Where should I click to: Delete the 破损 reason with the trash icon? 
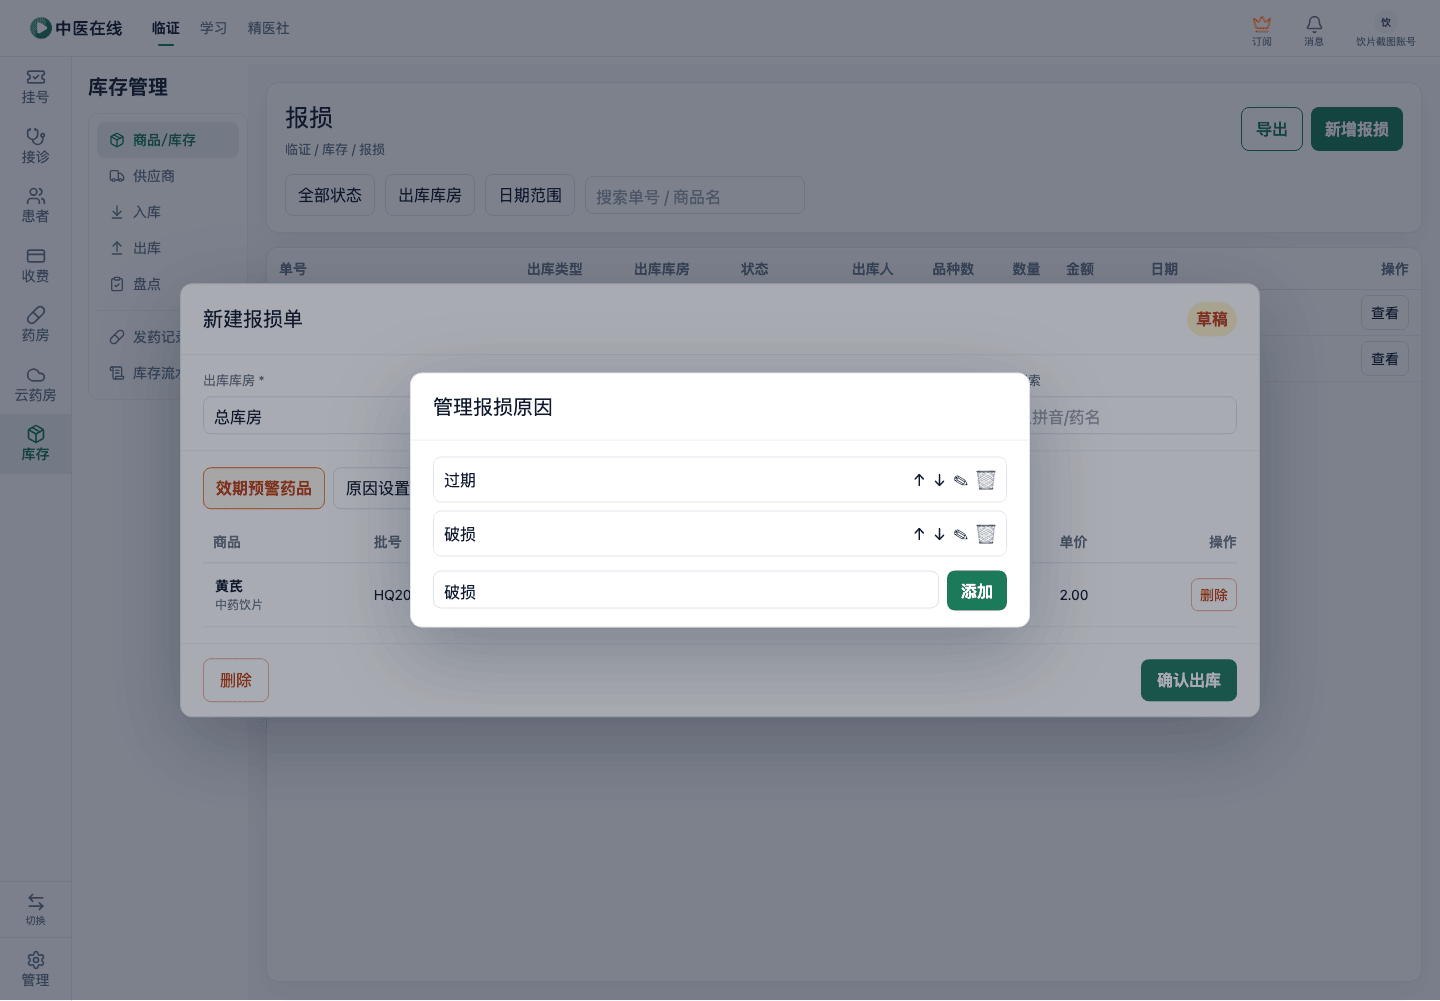point(986,534)
